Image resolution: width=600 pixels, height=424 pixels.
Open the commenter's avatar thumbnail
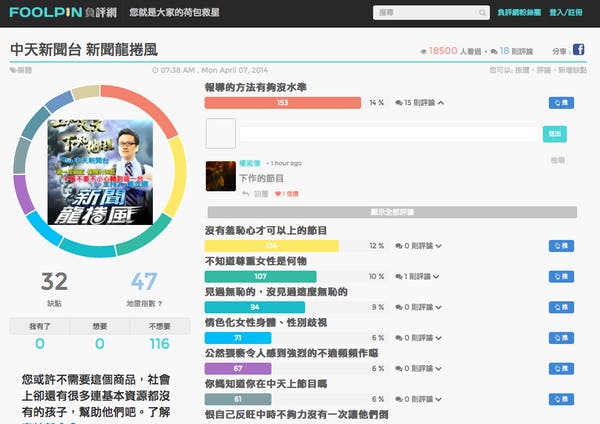(221, 176)
